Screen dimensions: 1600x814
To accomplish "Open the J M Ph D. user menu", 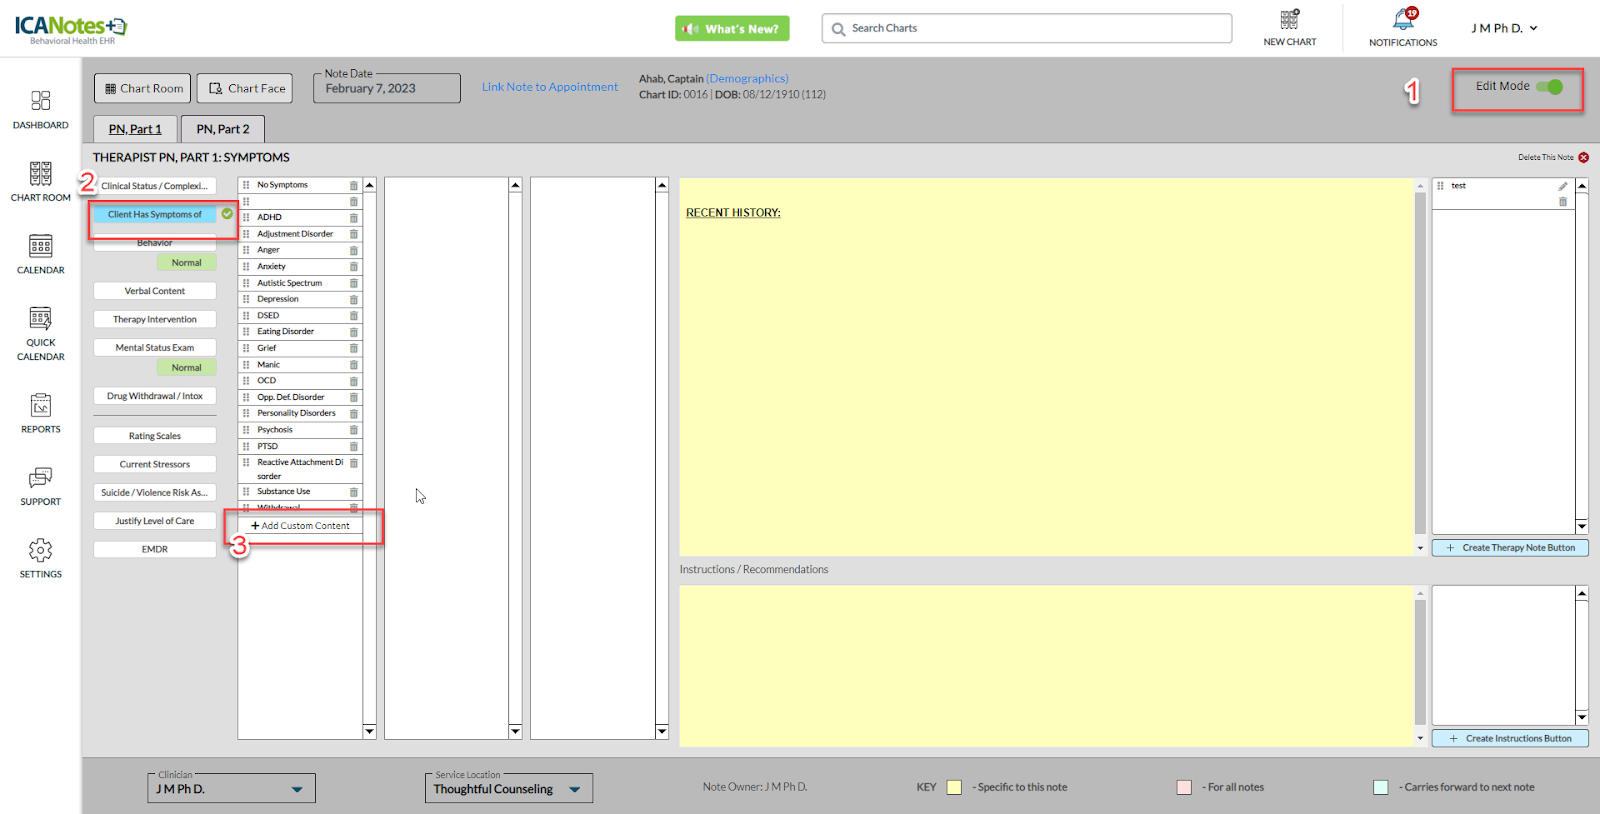I will coord(1504,29).
